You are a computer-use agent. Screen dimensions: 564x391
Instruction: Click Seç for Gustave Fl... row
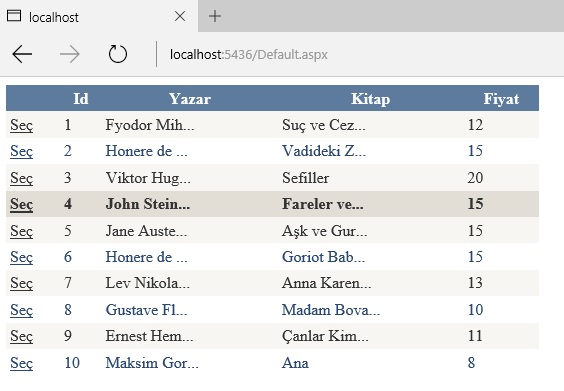(x=22, y=310)
